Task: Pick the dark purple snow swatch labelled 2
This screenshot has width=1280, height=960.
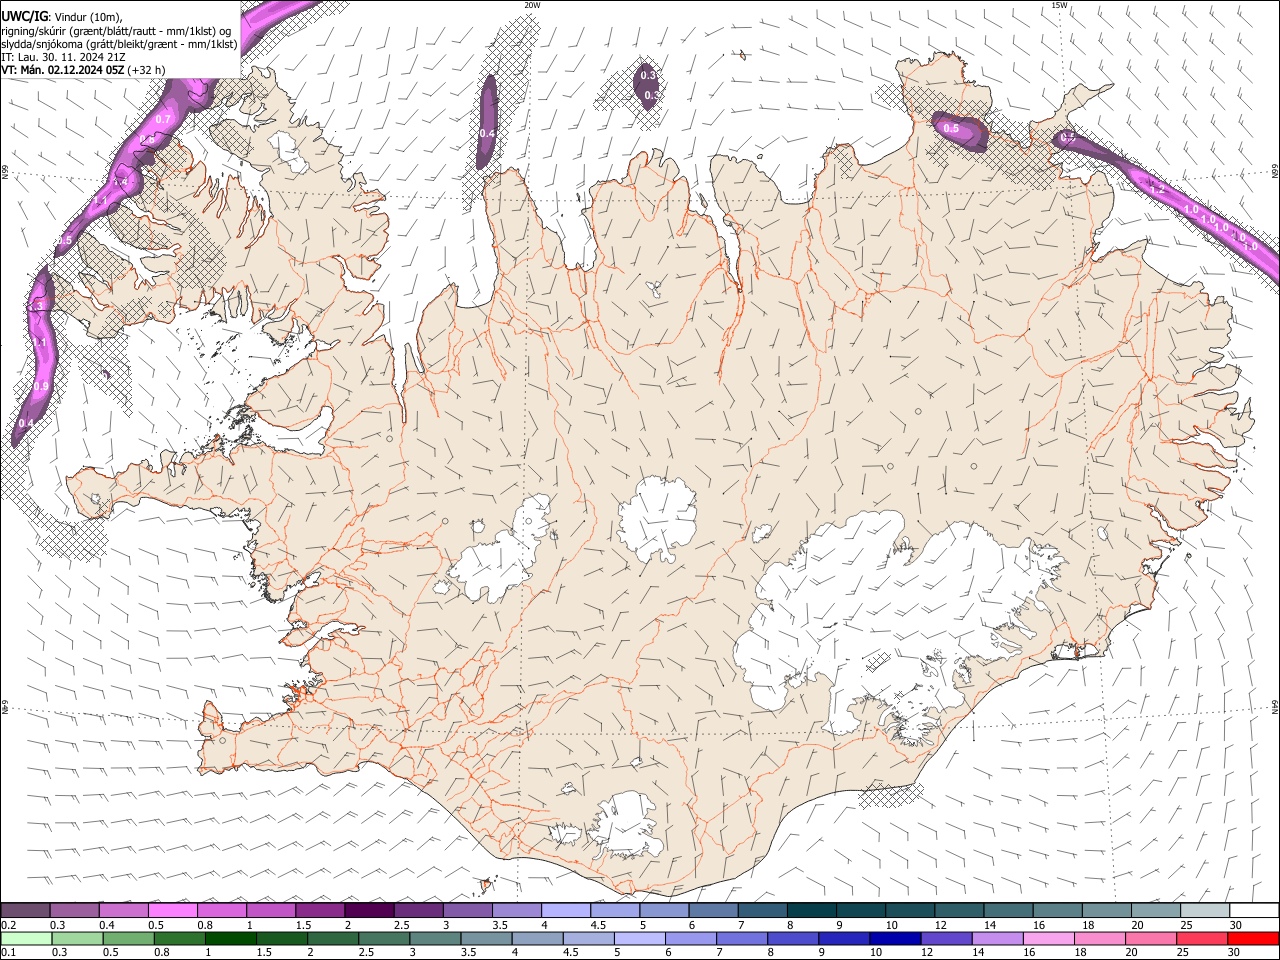Action: tap(369, 910)
